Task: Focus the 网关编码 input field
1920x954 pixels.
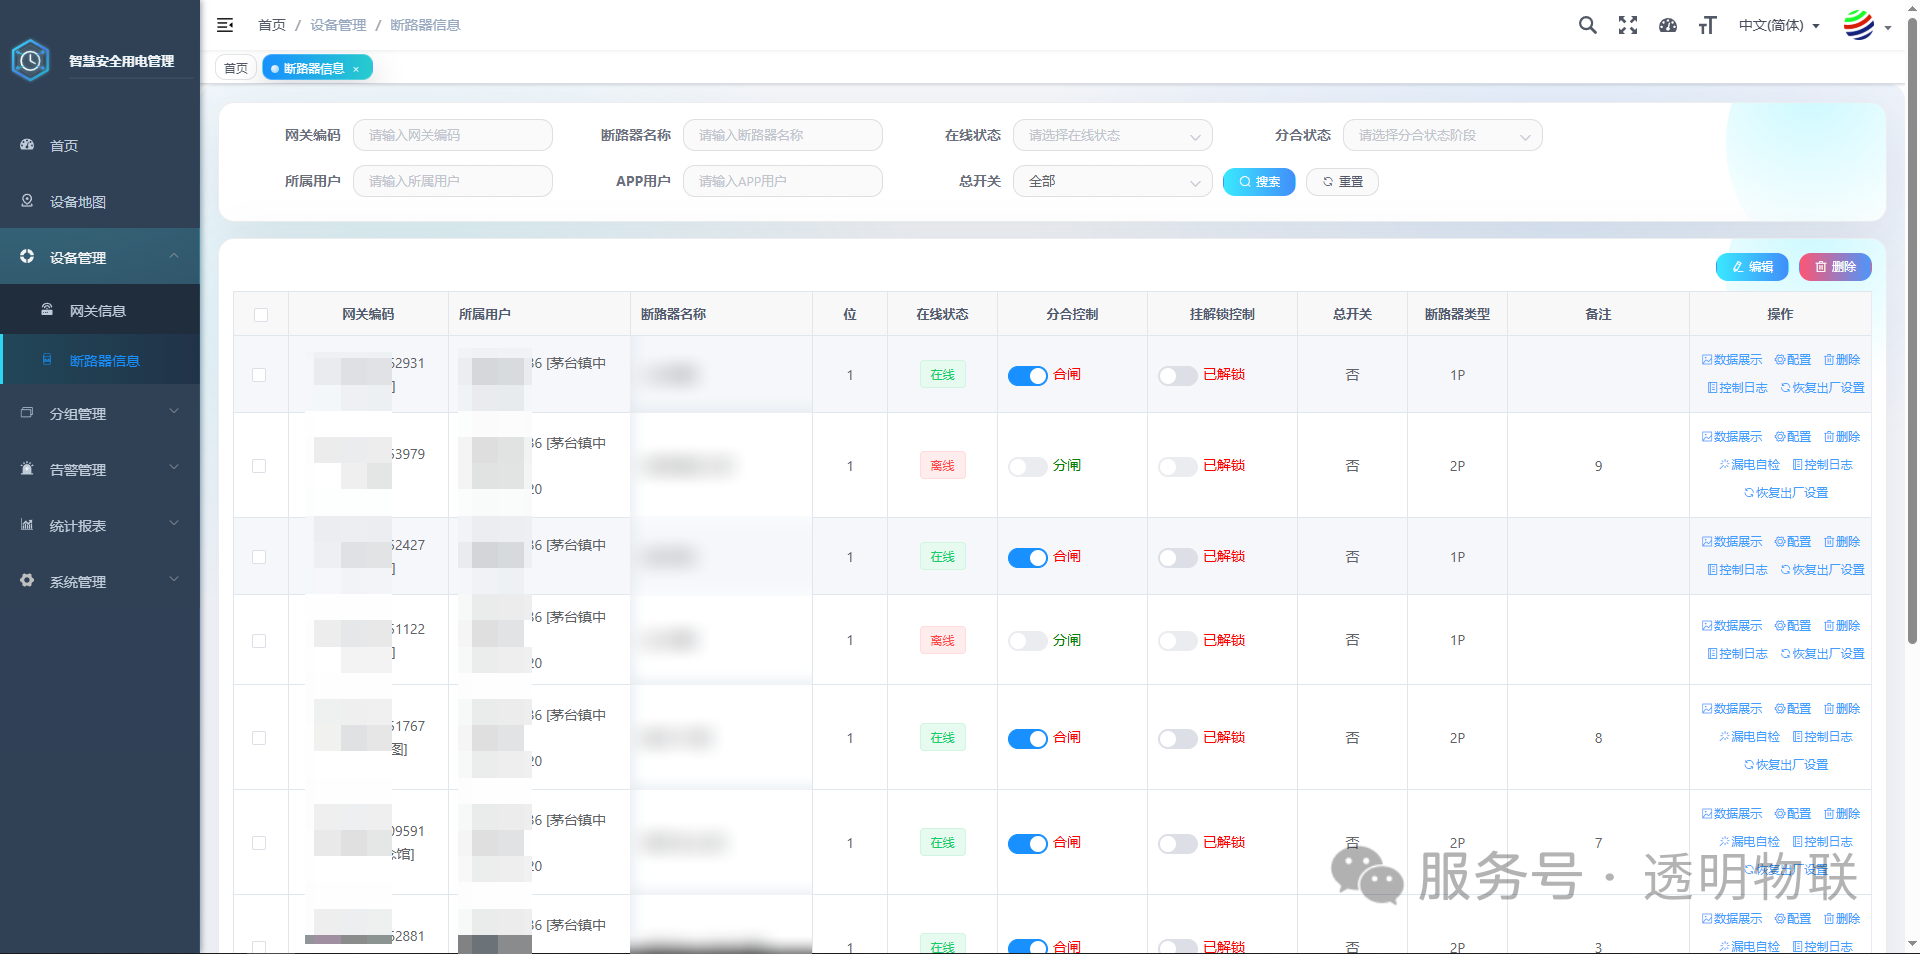Action: tap(452, 135)
